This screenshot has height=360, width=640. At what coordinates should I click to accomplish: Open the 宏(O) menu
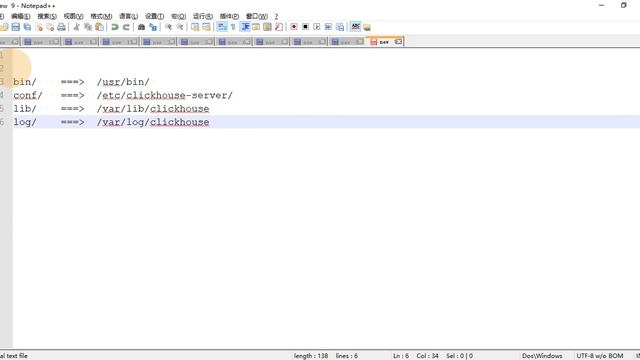pyautogui.click(x=178, y=16)
